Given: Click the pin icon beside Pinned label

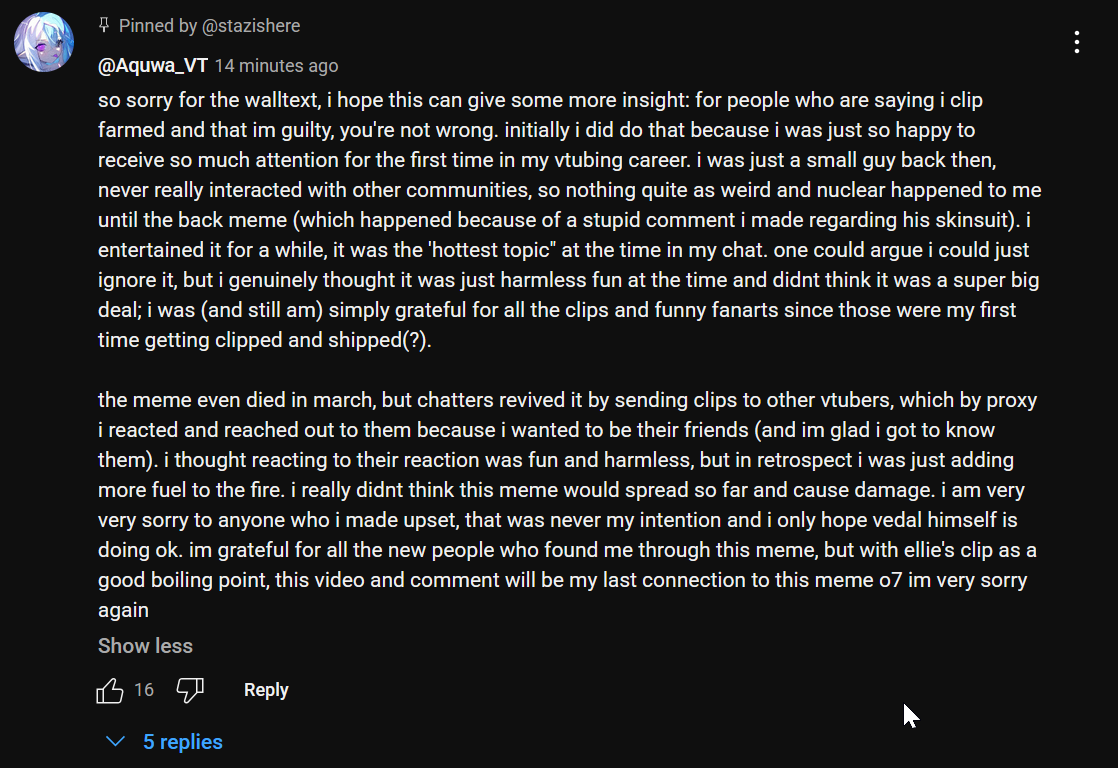Looking at the screenshot, I should (104, 25).
